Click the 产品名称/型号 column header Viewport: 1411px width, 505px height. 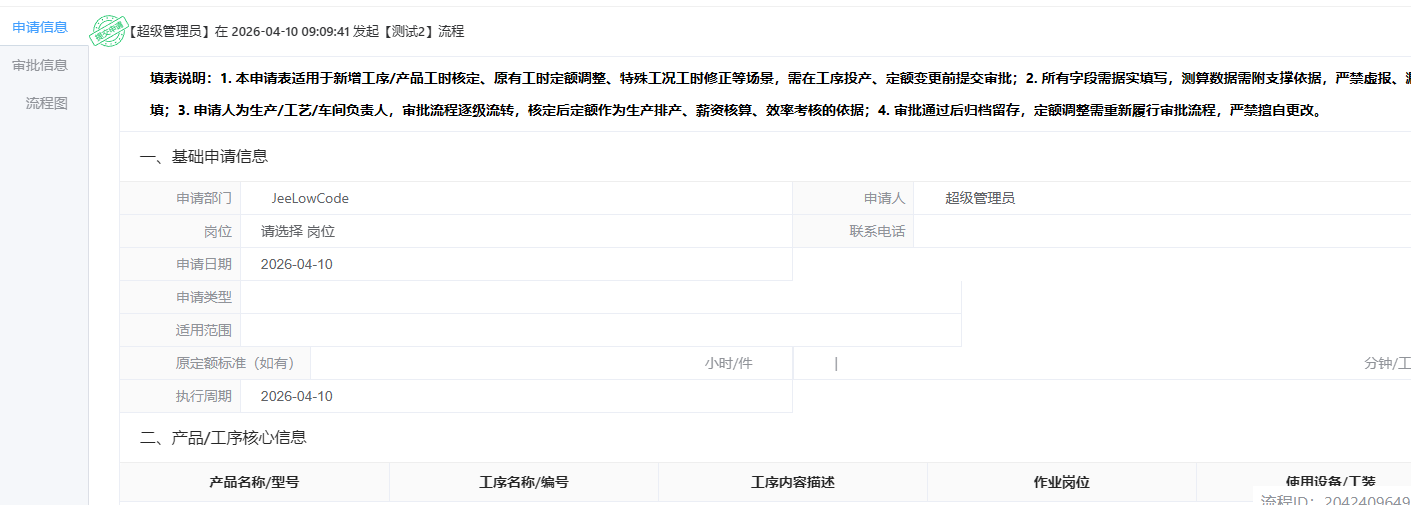254,482
